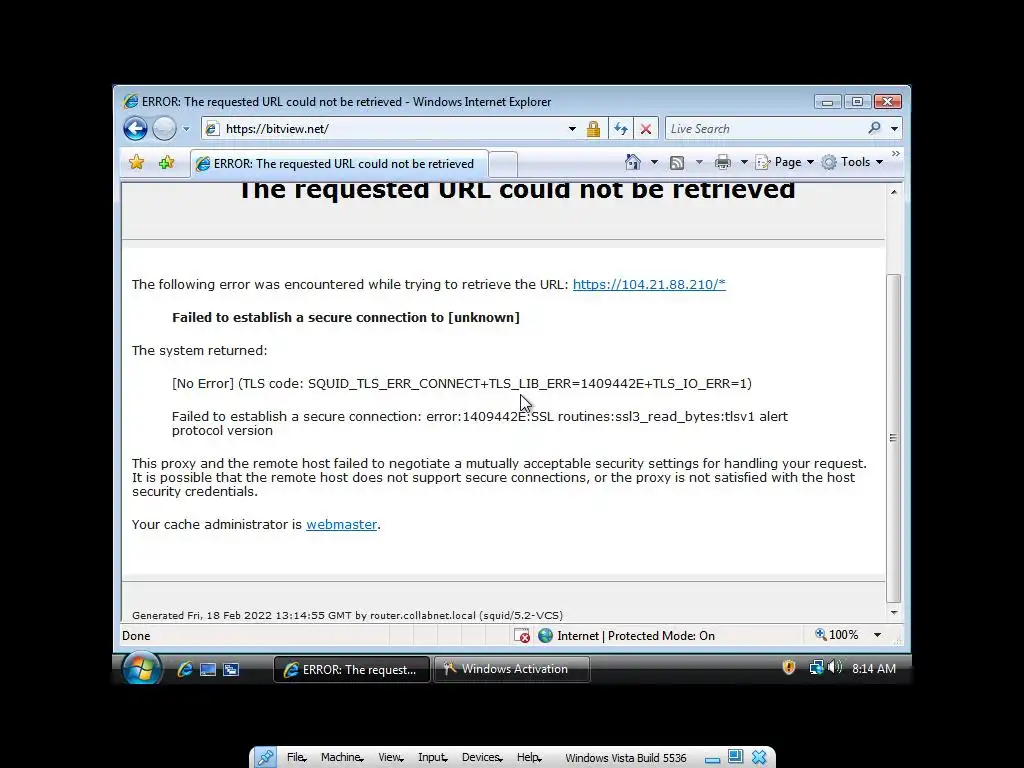Click the Stop loading red X icon
The height and width of the screenshot is (768, 1024).
click(x=646, y=129)
